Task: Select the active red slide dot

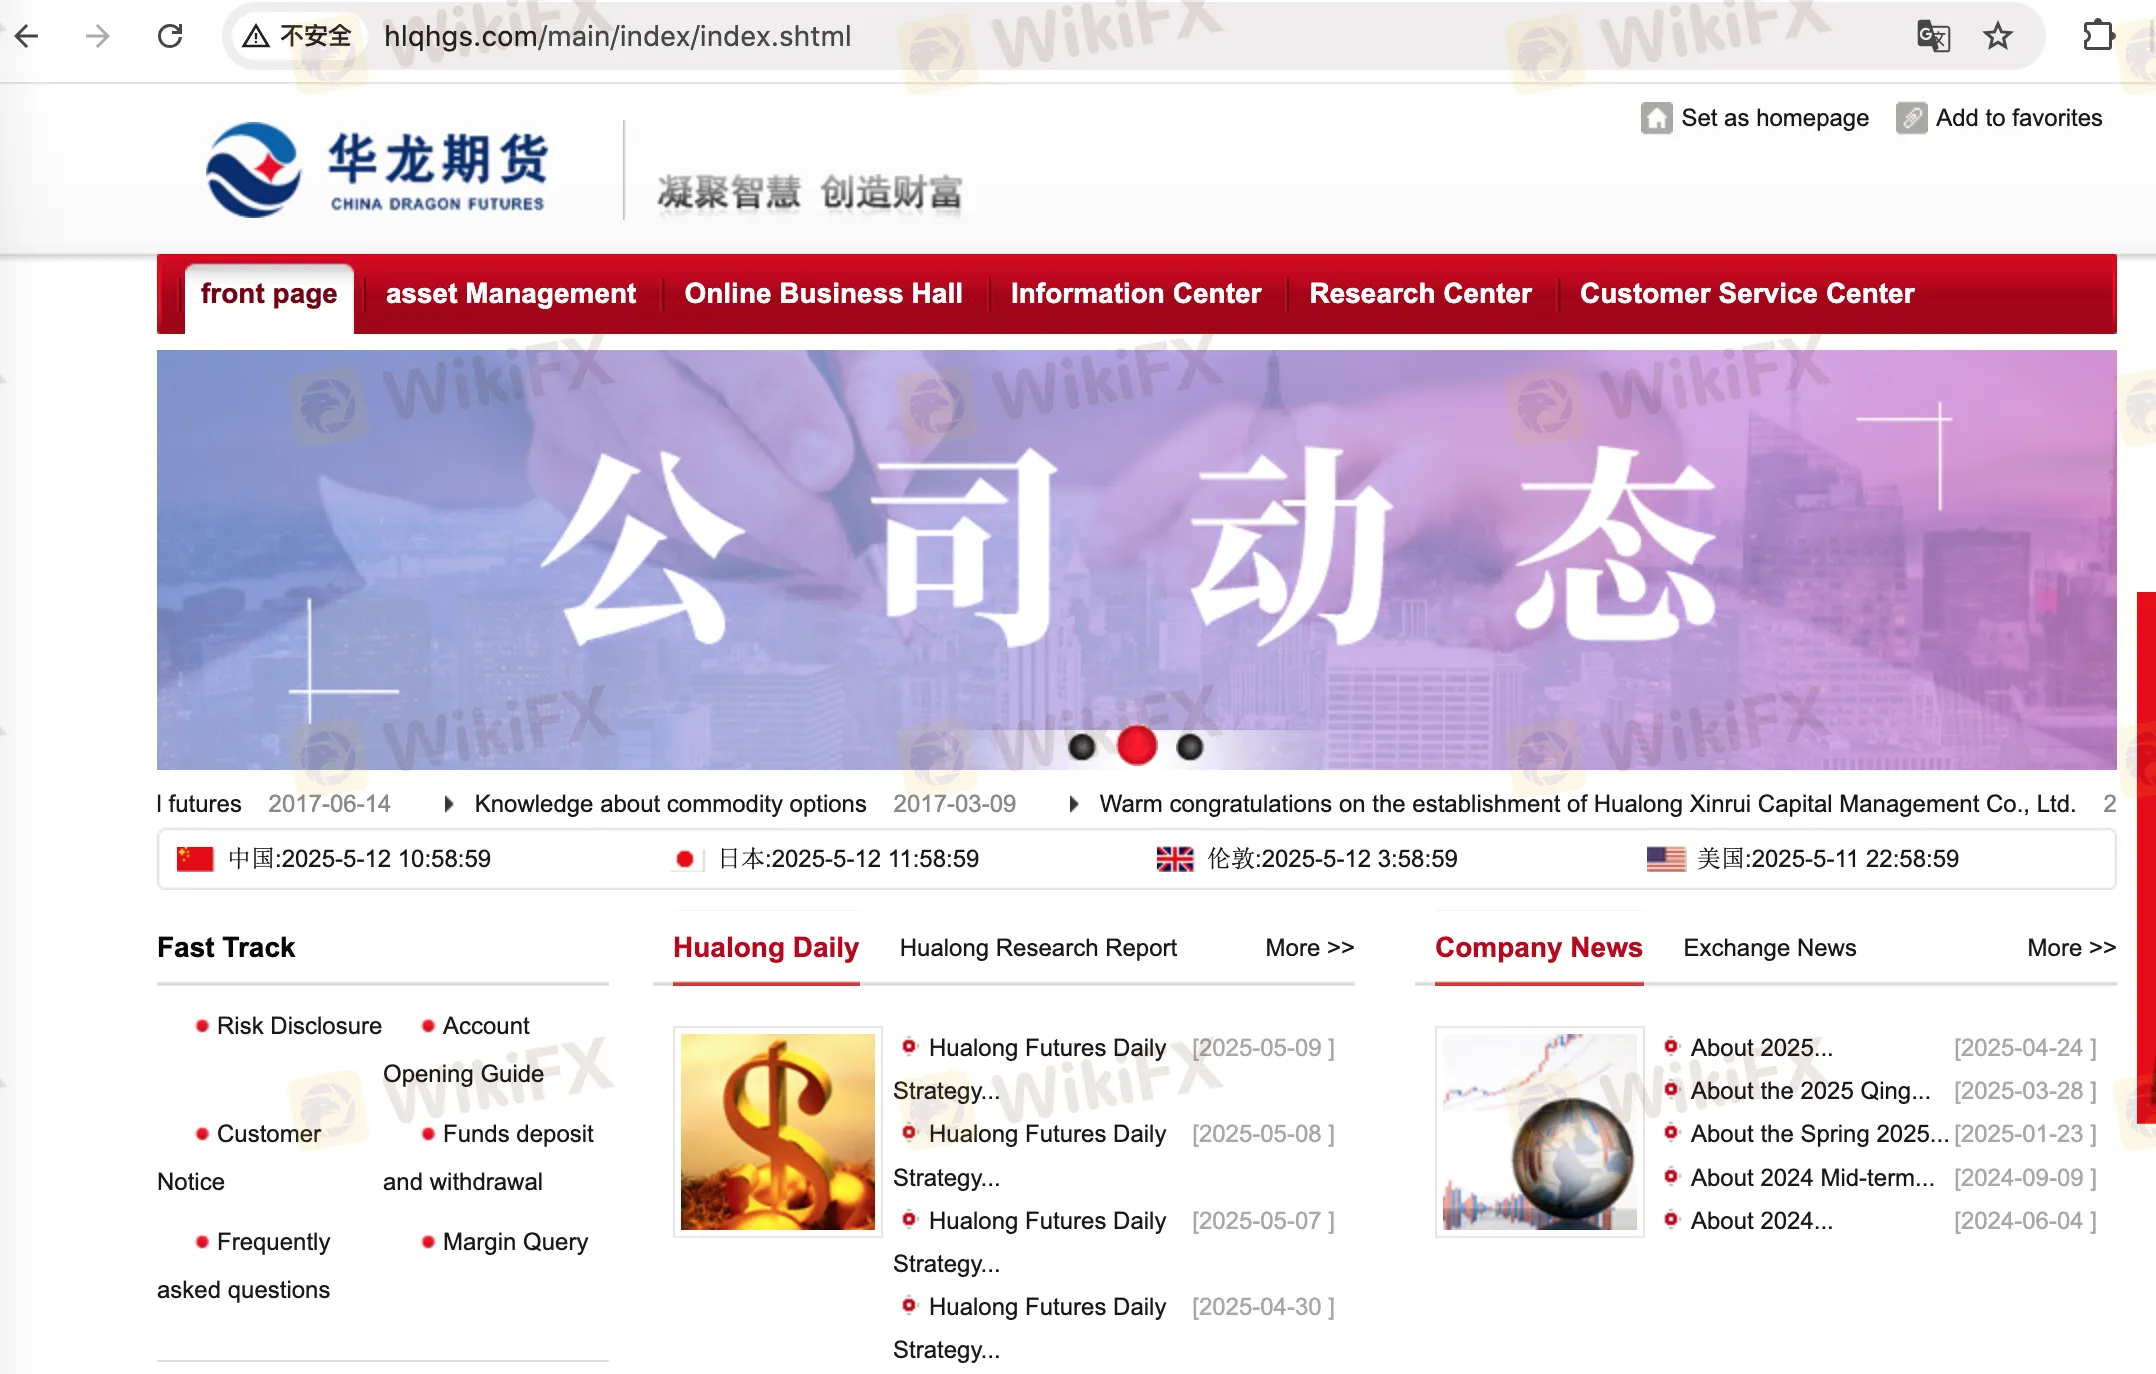Action: pos(1137,746)
